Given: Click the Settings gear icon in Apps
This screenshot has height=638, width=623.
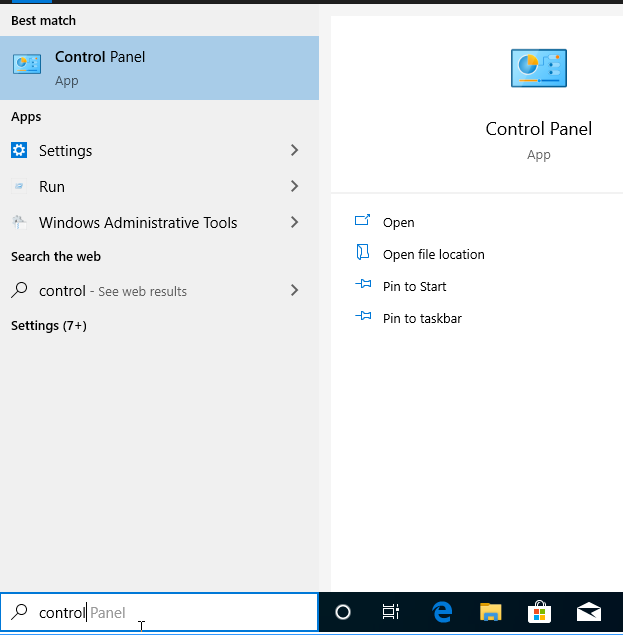Looking at the screenshot, I should (x=20, y=151).
